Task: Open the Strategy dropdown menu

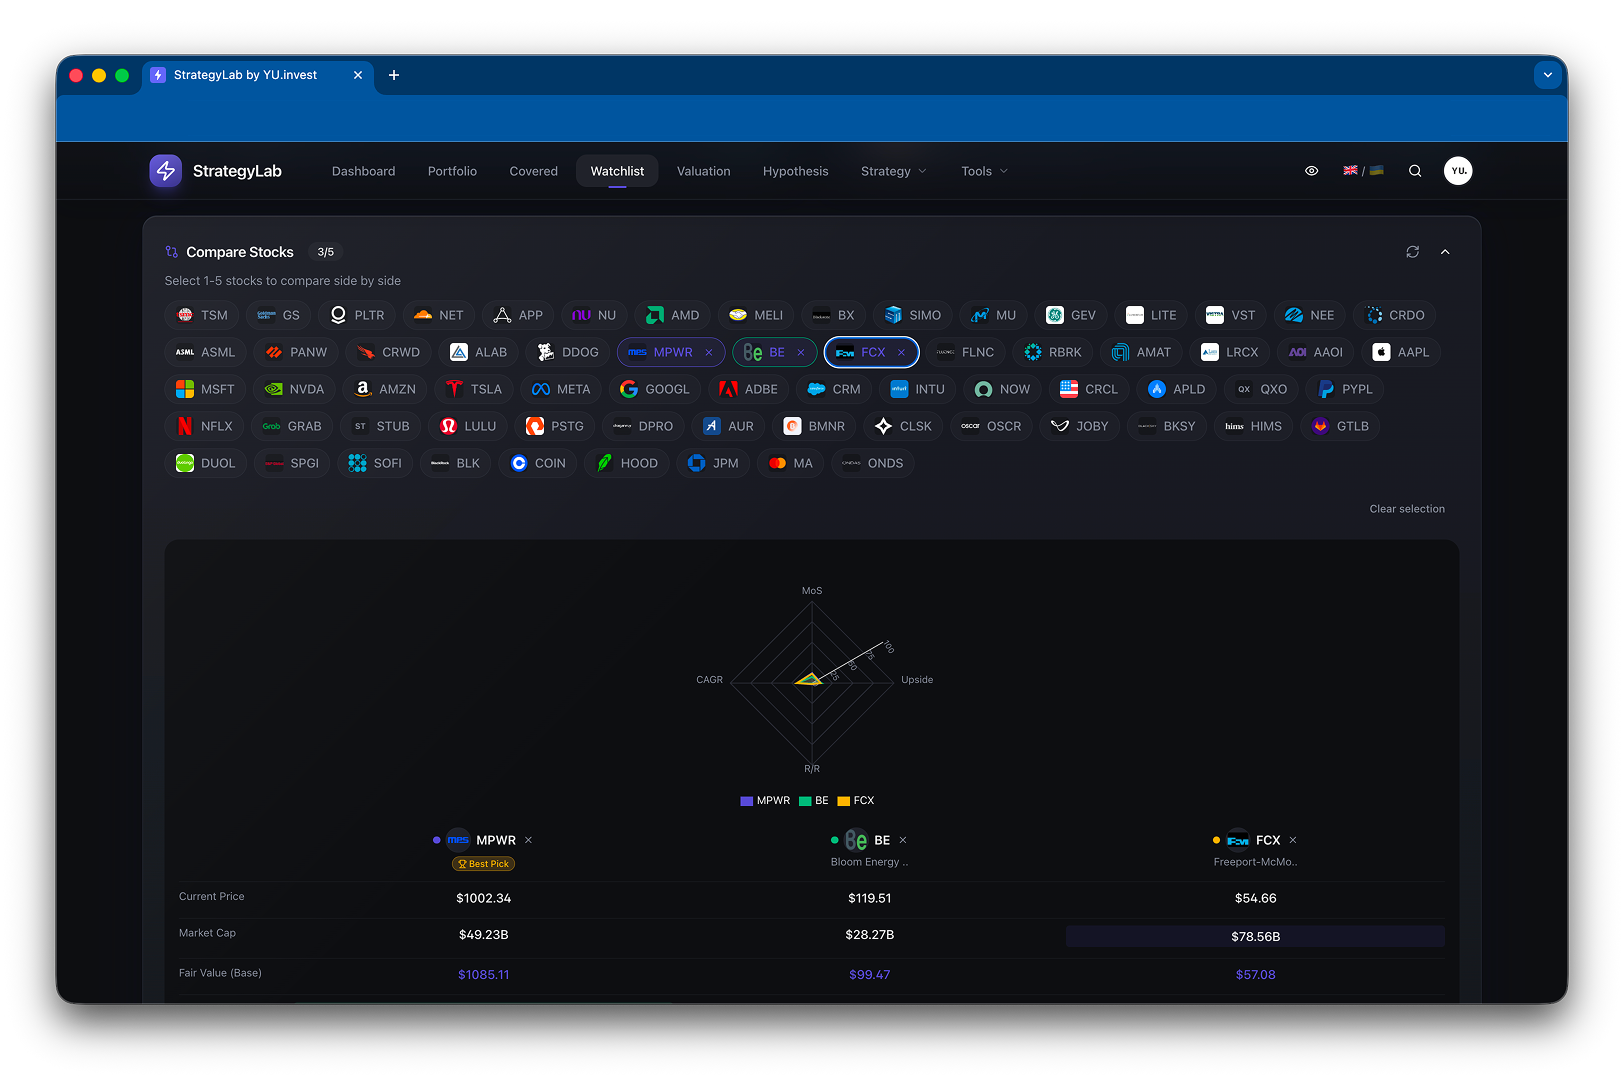Action: click(892, 170)
